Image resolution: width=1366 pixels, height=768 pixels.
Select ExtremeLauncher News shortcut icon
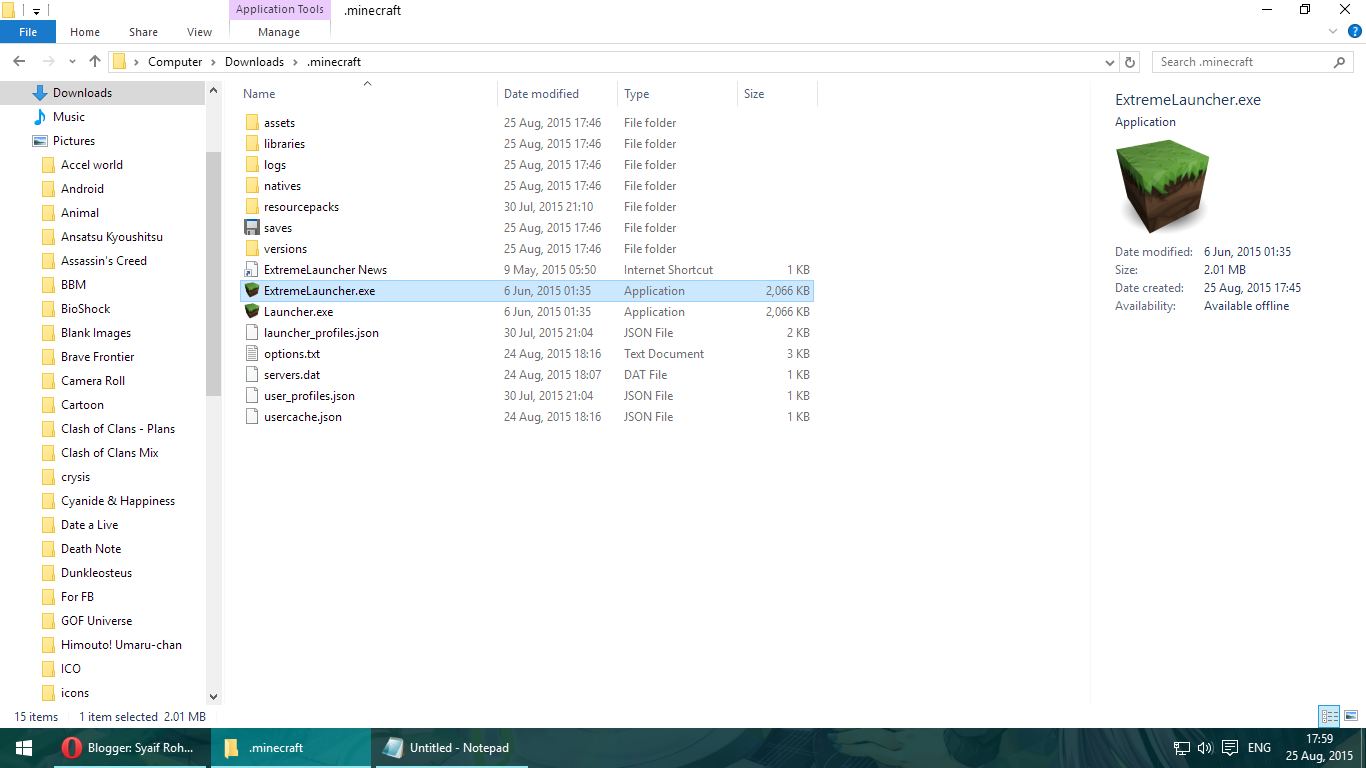[252, 270]
